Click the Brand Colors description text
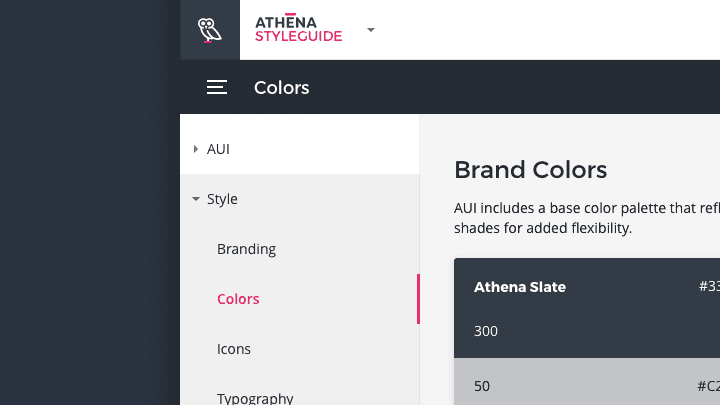Viewport: 720px width, 405px height. click(586, 218)
